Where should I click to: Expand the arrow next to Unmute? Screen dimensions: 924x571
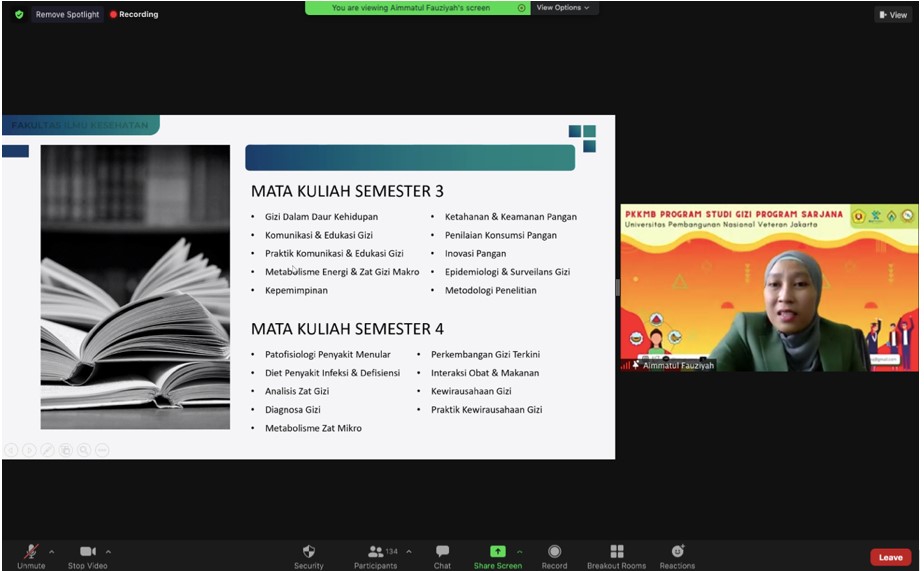pyautogui.click(x=51, y=551)
